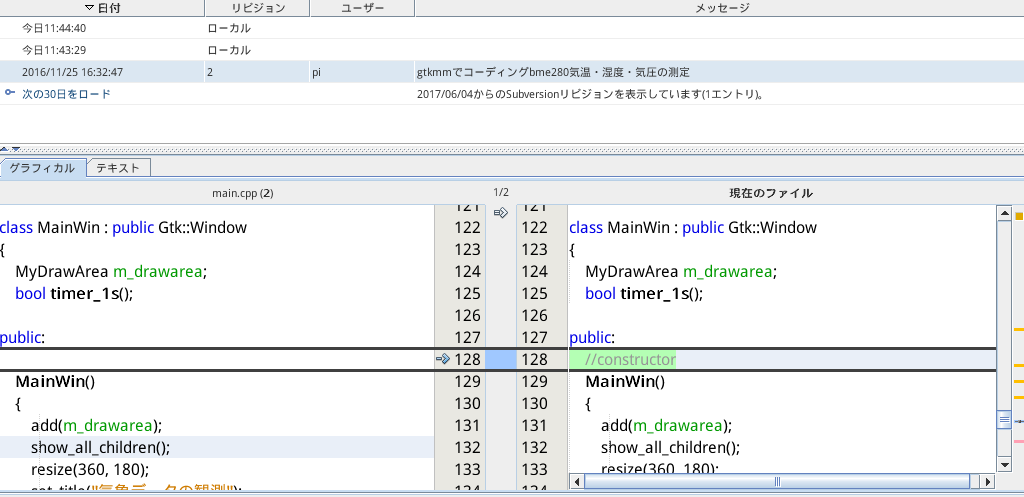
Task: Select the グラフィカル tab
Action: [43, 168]
